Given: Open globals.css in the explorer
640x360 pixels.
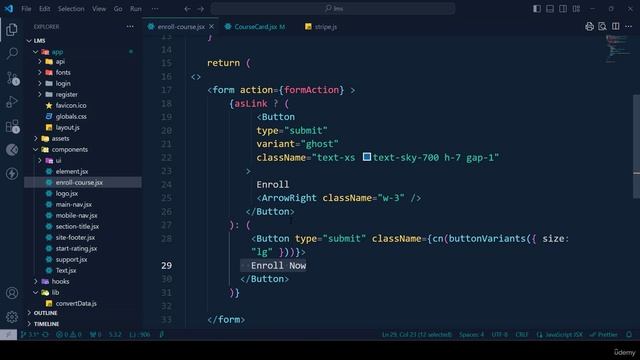Looking at the screenshot, I should click(71, 116).
